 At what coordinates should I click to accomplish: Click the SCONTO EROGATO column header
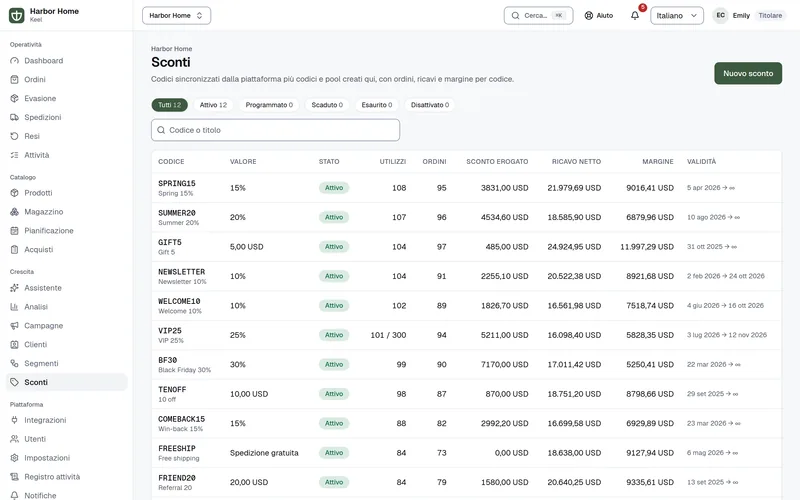pyautogui.click(x=497, y=162)
